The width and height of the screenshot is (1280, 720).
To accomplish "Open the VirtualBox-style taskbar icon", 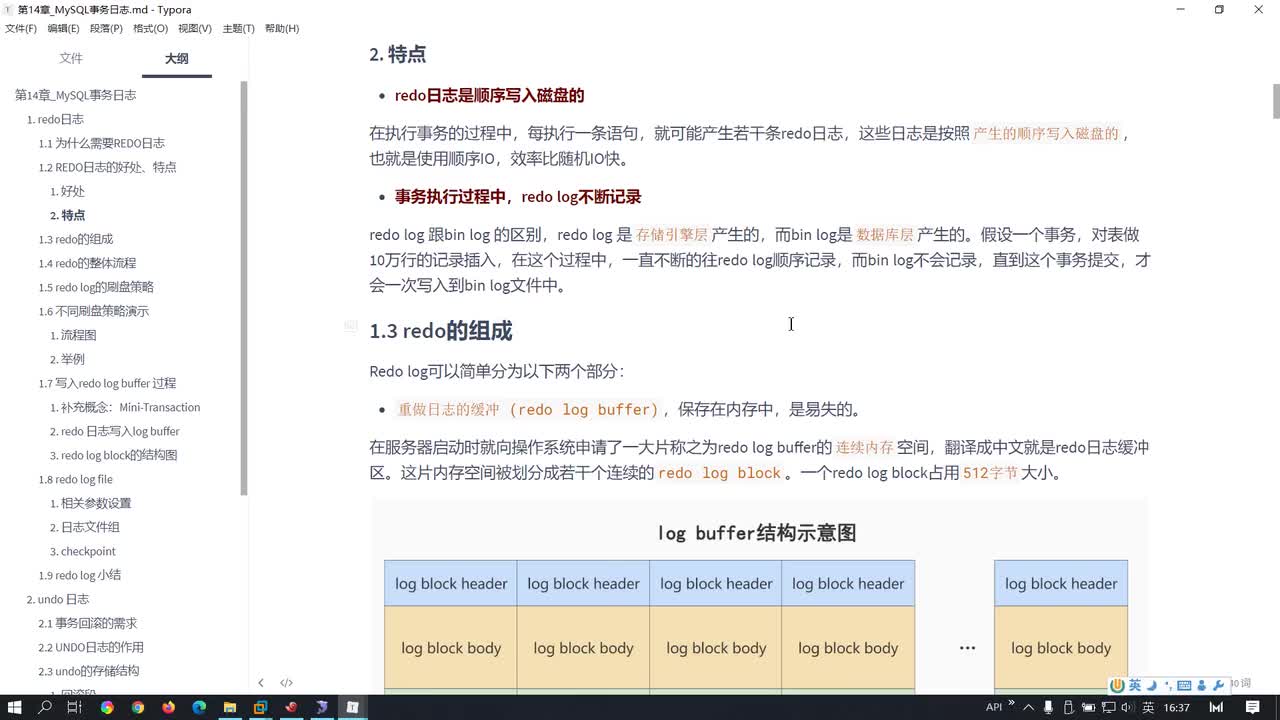I will pos(260,707).
